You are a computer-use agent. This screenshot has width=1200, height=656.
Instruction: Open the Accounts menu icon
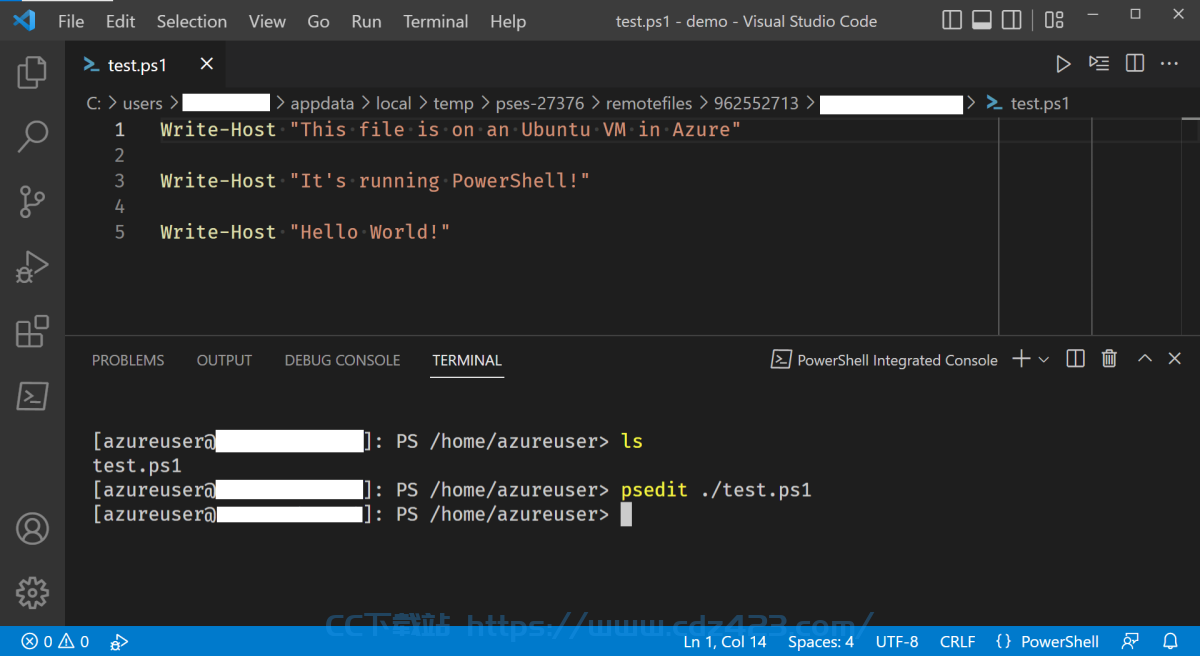(32, 527)
